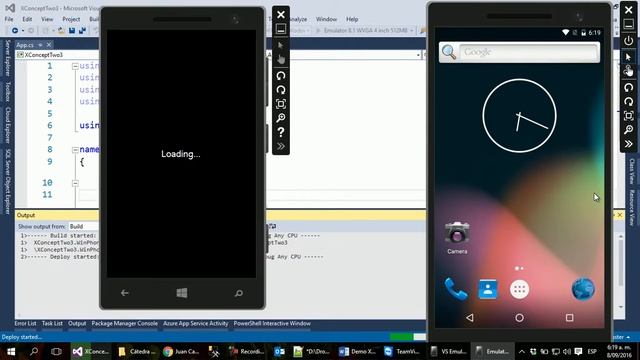
Task: Open zoom on Android emulator toolbar
Action: click(x=629, y=130)
